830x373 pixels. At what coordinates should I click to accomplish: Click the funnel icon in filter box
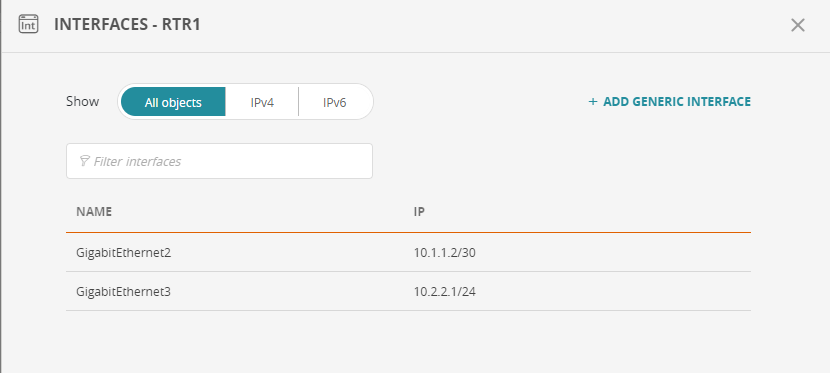(84, 161)
